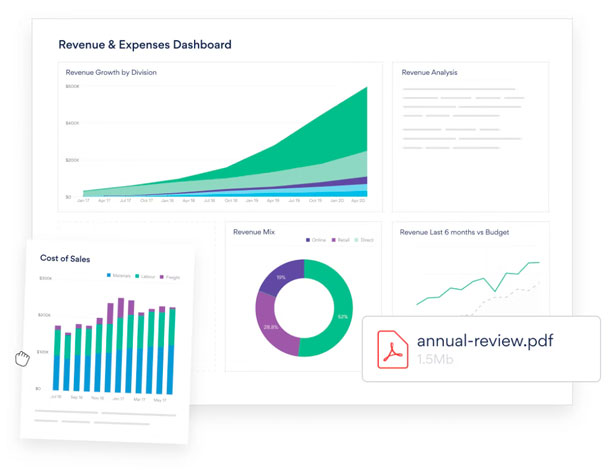Image resolution: width=612 pixels, height=472 pixels.
Task: Open the annual-review.pdf file icon
Action: click(392, 349)
